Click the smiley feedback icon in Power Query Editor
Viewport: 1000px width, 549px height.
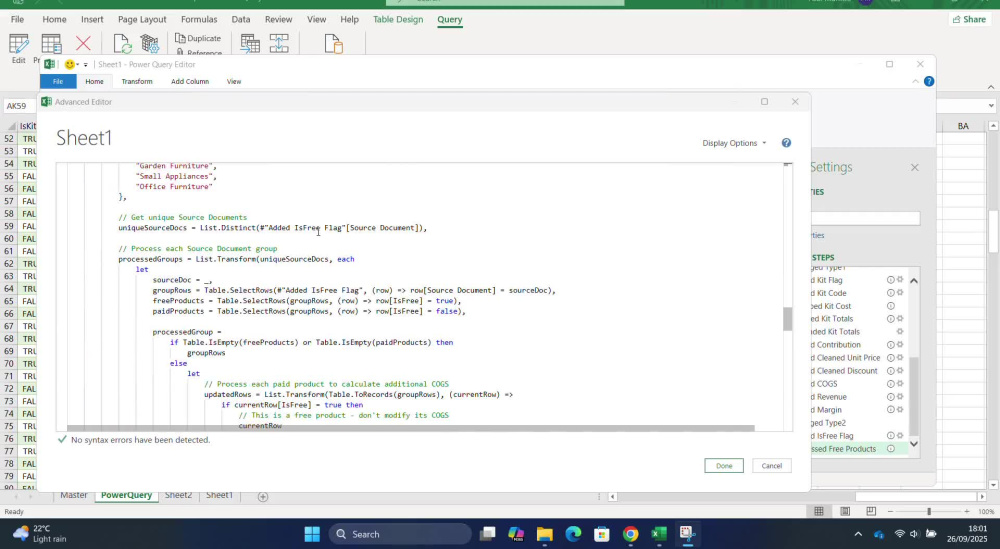pyautogui.click(x=69, y=64)
